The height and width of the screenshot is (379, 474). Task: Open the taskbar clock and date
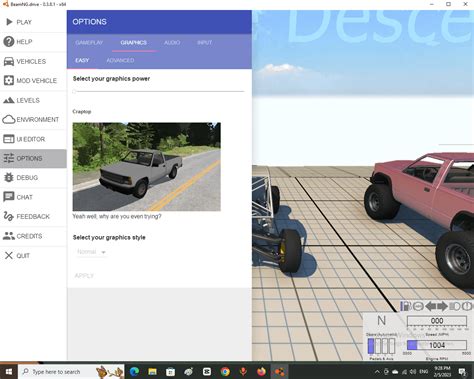(442, 371)
